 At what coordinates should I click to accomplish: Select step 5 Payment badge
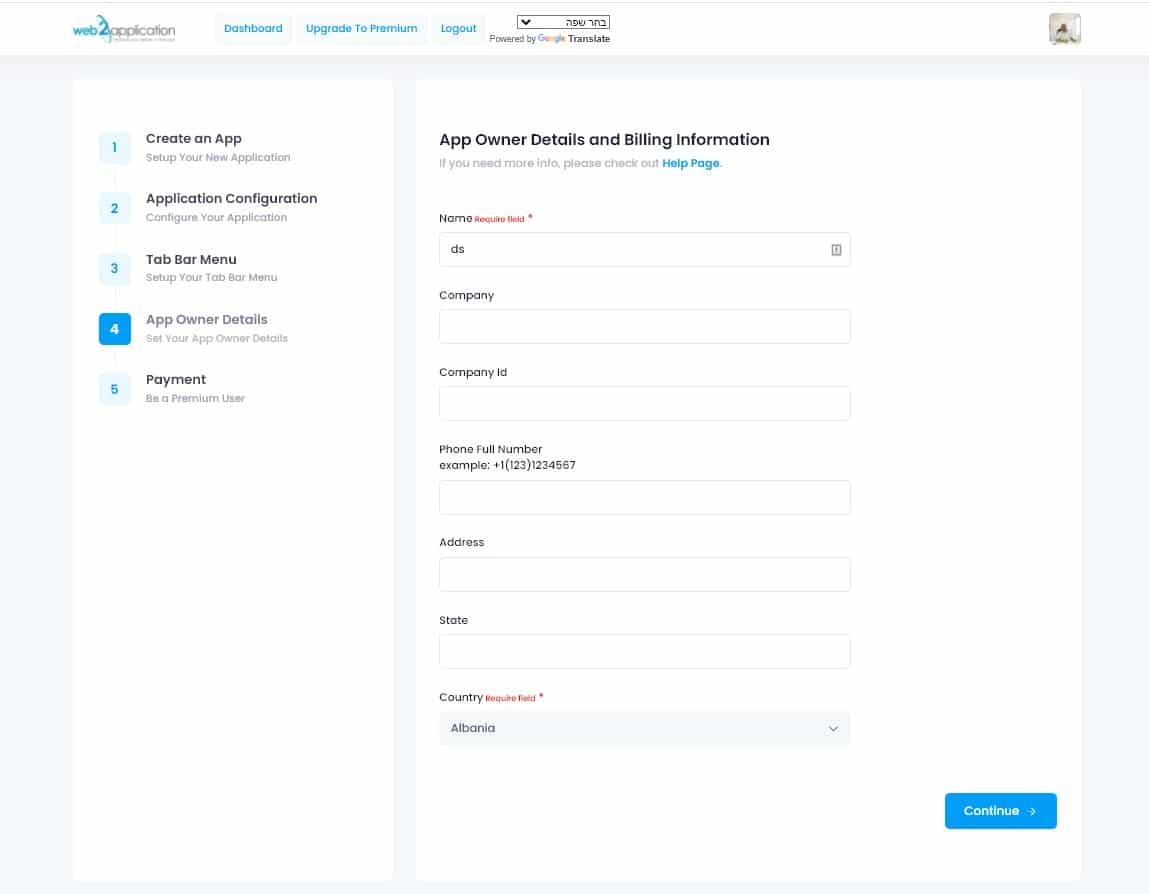pos(114,389)
